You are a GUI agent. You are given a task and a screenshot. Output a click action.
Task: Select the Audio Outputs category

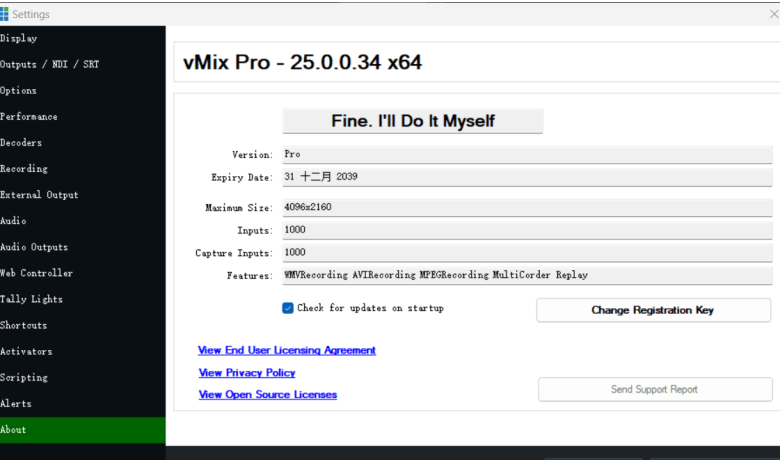coord(83,247)
